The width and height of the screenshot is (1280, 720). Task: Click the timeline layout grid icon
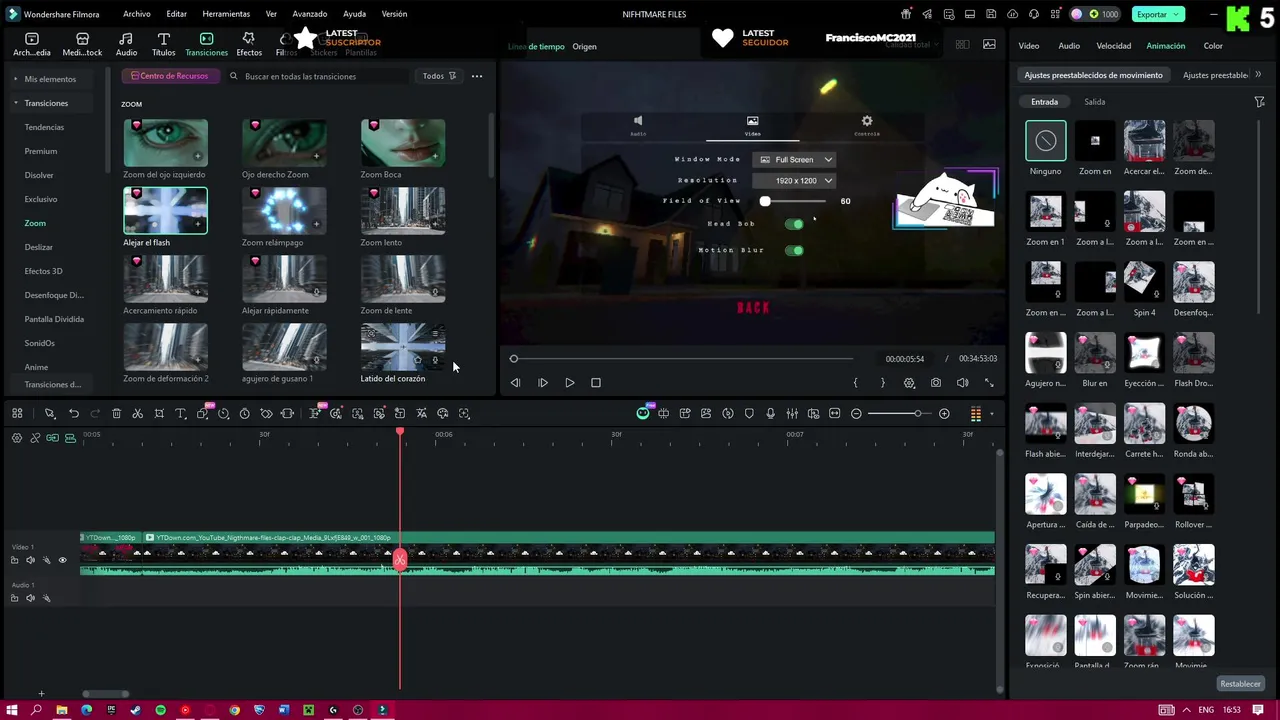[x=17, y=413]
